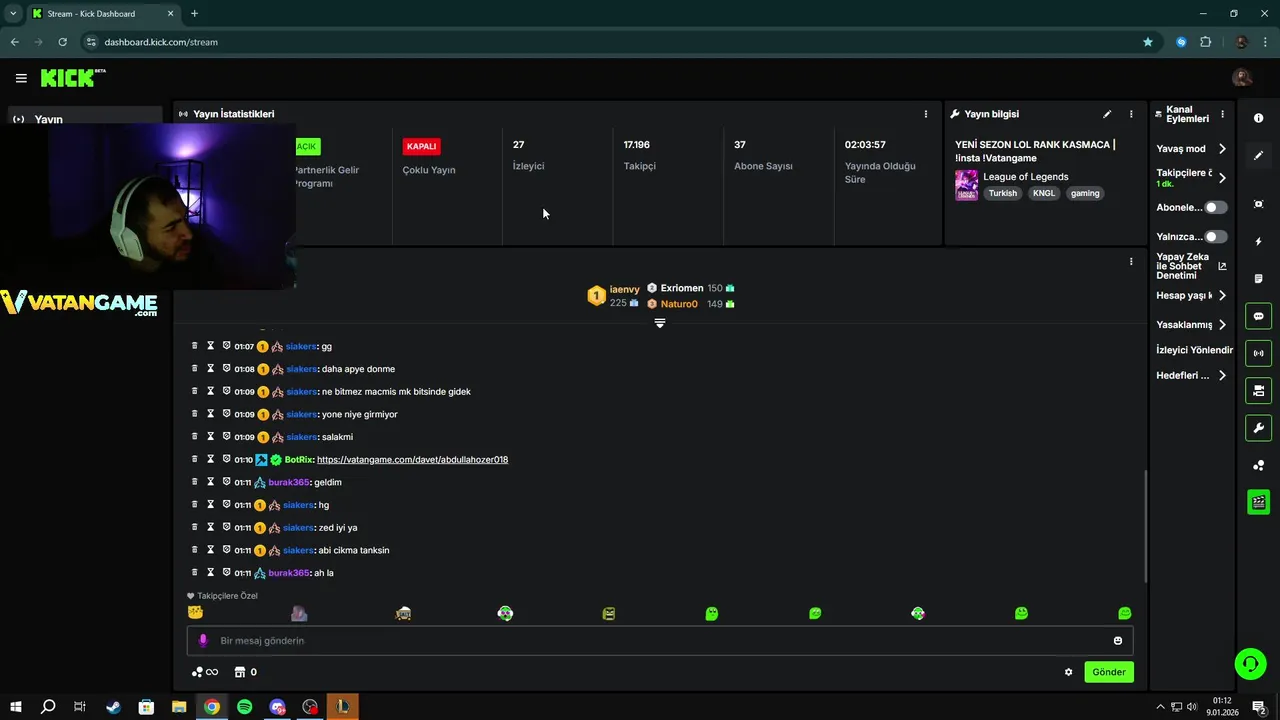Open emoji picker in the chat input

(1118, 641)
